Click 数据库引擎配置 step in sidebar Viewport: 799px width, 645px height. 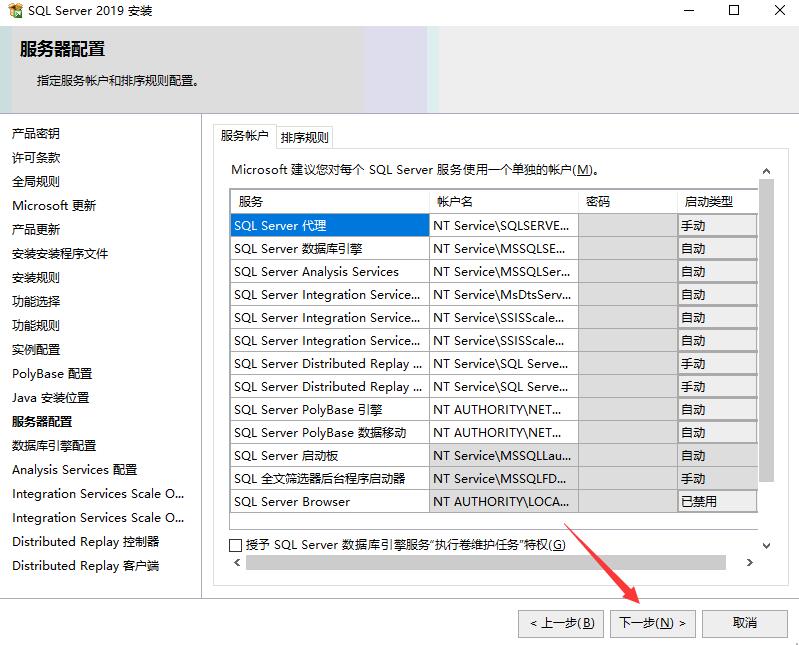coord(54,445)
